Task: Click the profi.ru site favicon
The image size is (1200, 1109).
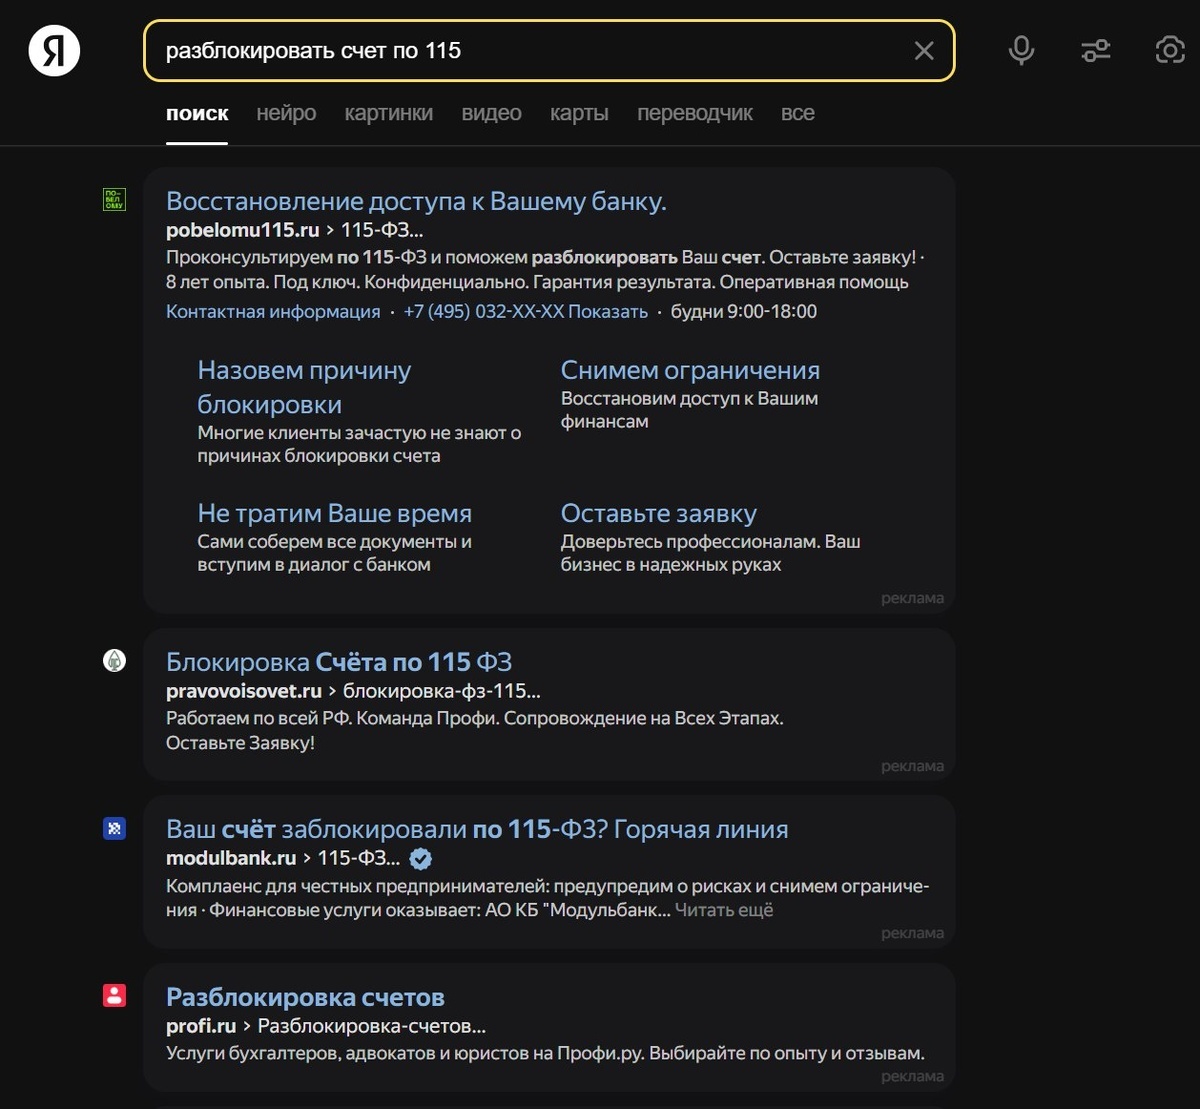Action: pyautogui.click(x=115, y=995)
